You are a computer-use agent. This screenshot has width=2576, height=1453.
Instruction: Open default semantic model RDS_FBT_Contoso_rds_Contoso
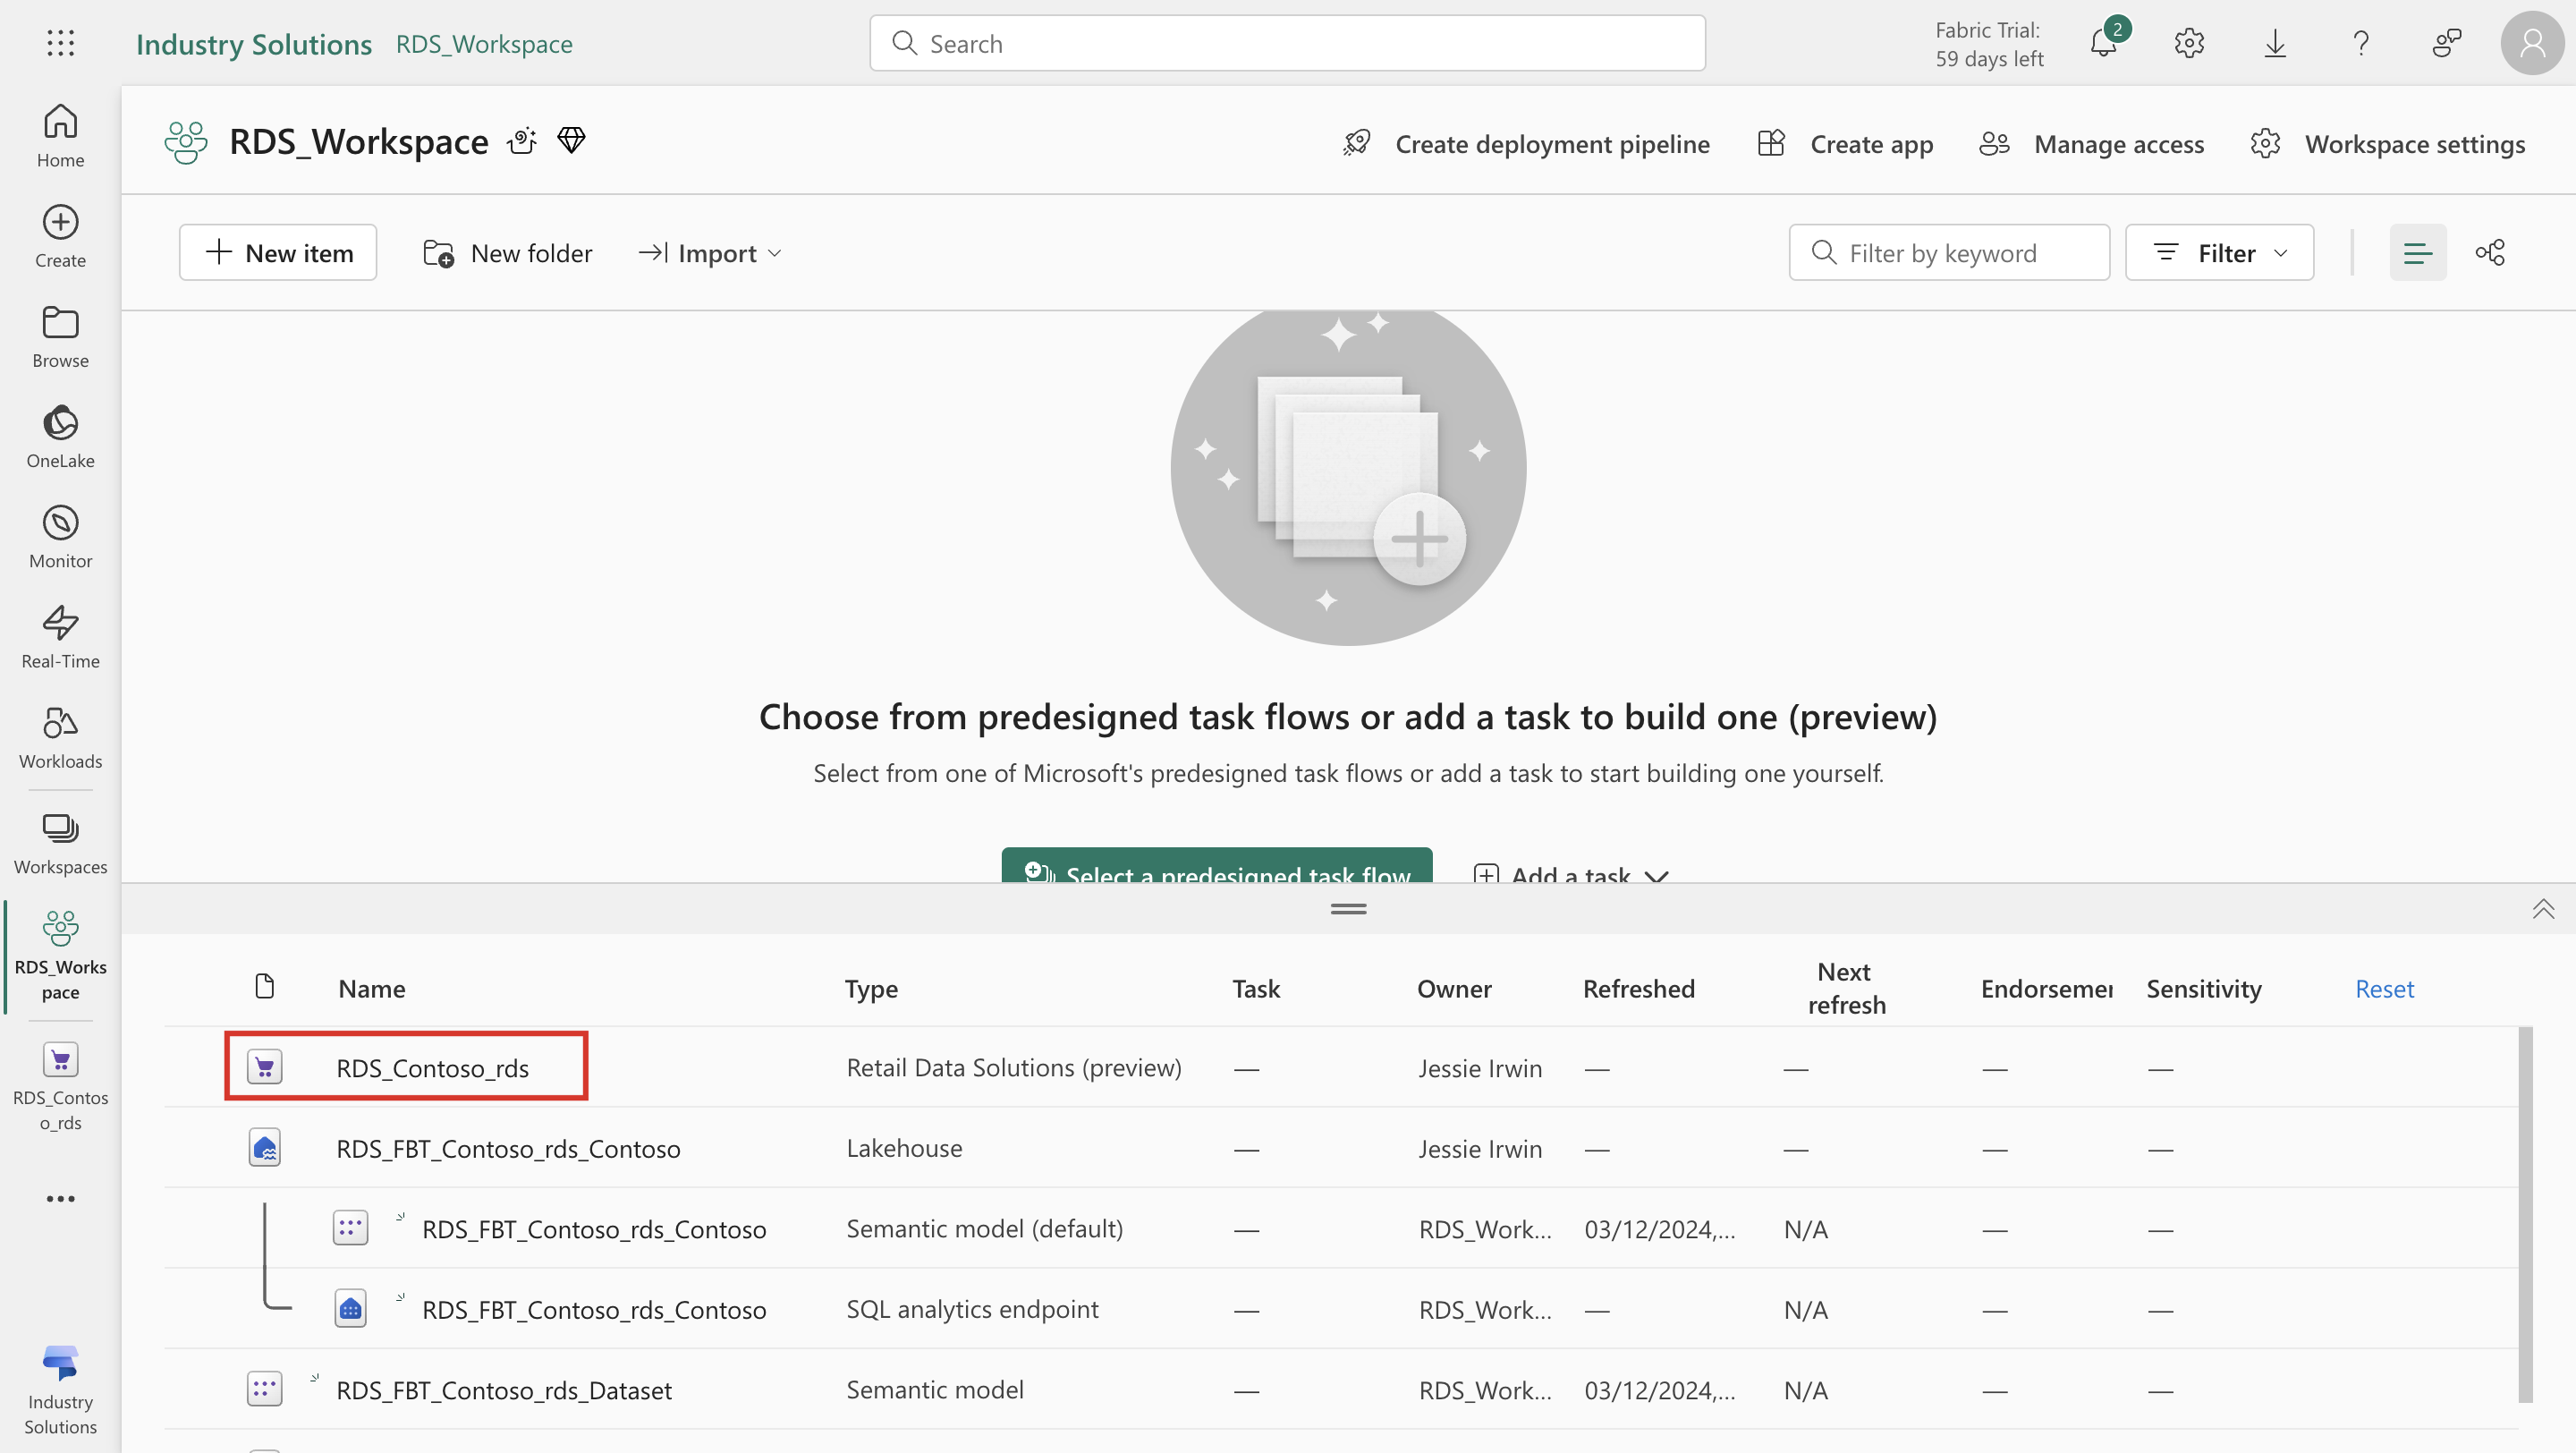[594, 1229]
